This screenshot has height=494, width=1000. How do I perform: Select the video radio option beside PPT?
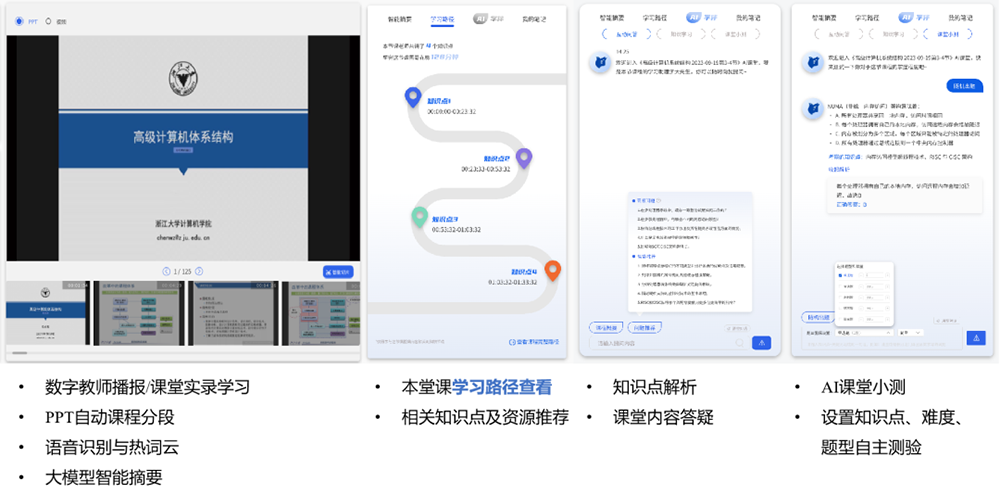tap(48, 19)
